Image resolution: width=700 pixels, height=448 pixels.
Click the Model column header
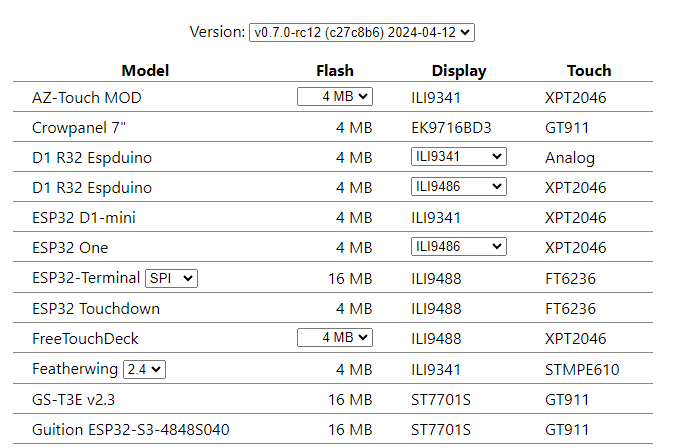coord(145,71)
